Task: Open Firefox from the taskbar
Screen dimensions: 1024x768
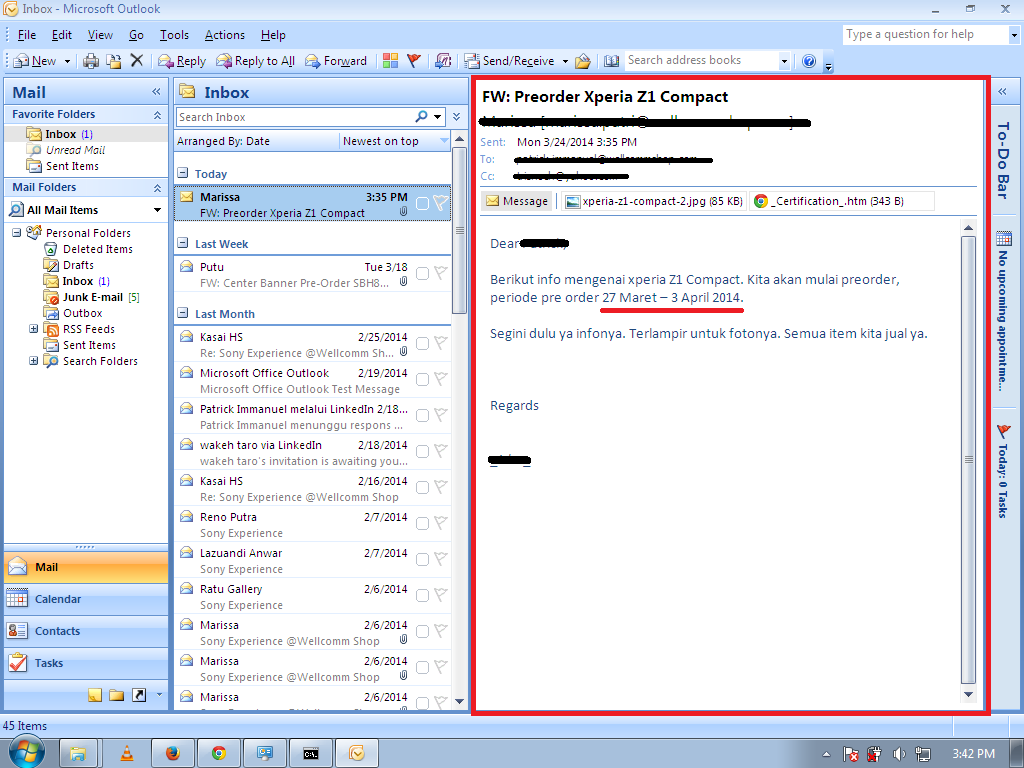Action: coord(173,754)
